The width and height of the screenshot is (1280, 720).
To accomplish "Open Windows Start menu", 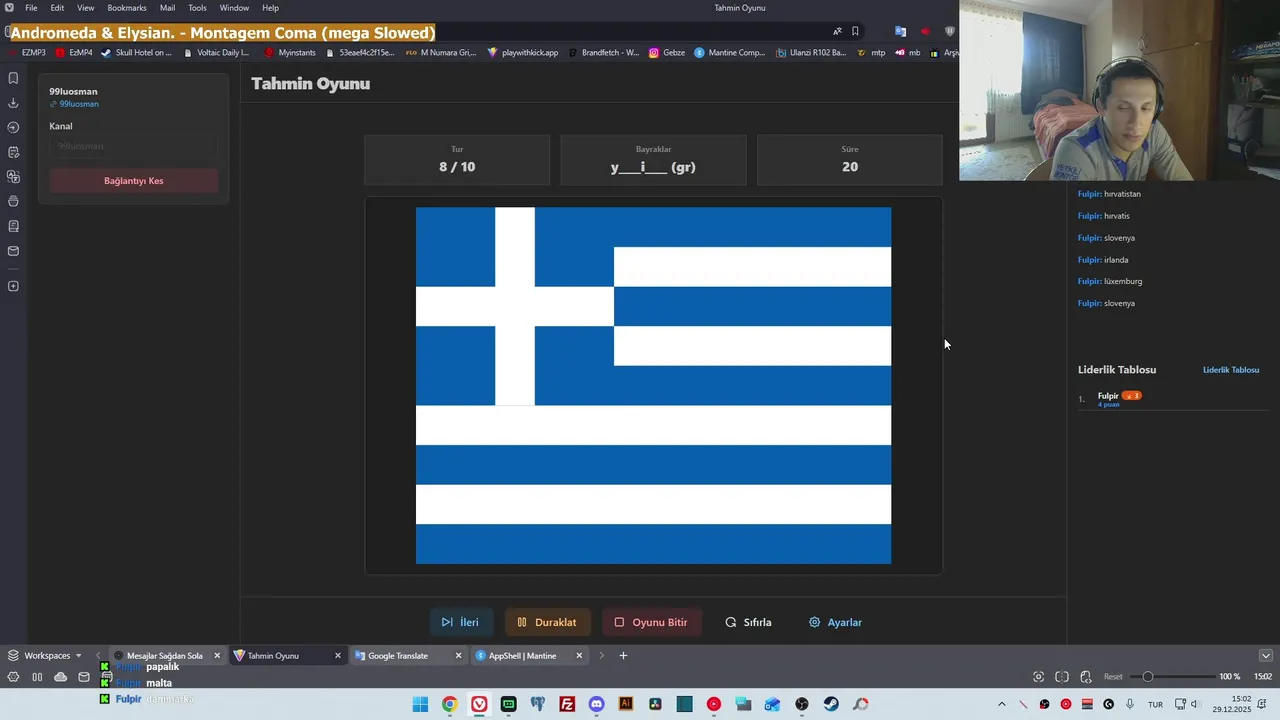I will 420,704.
